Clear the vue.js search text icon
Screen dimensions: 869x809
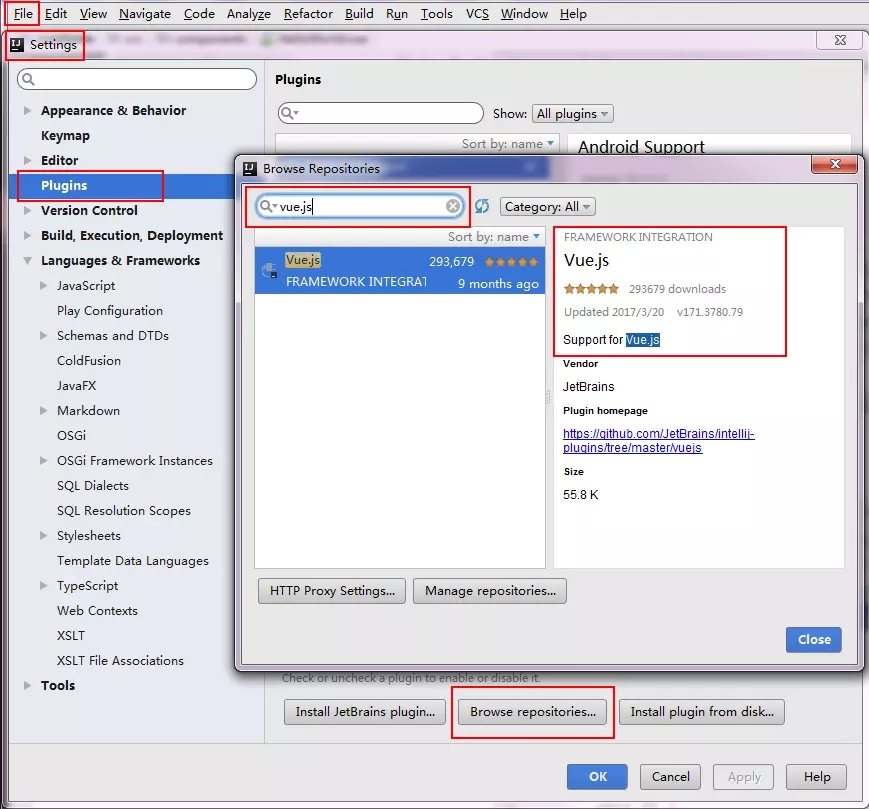453,206
